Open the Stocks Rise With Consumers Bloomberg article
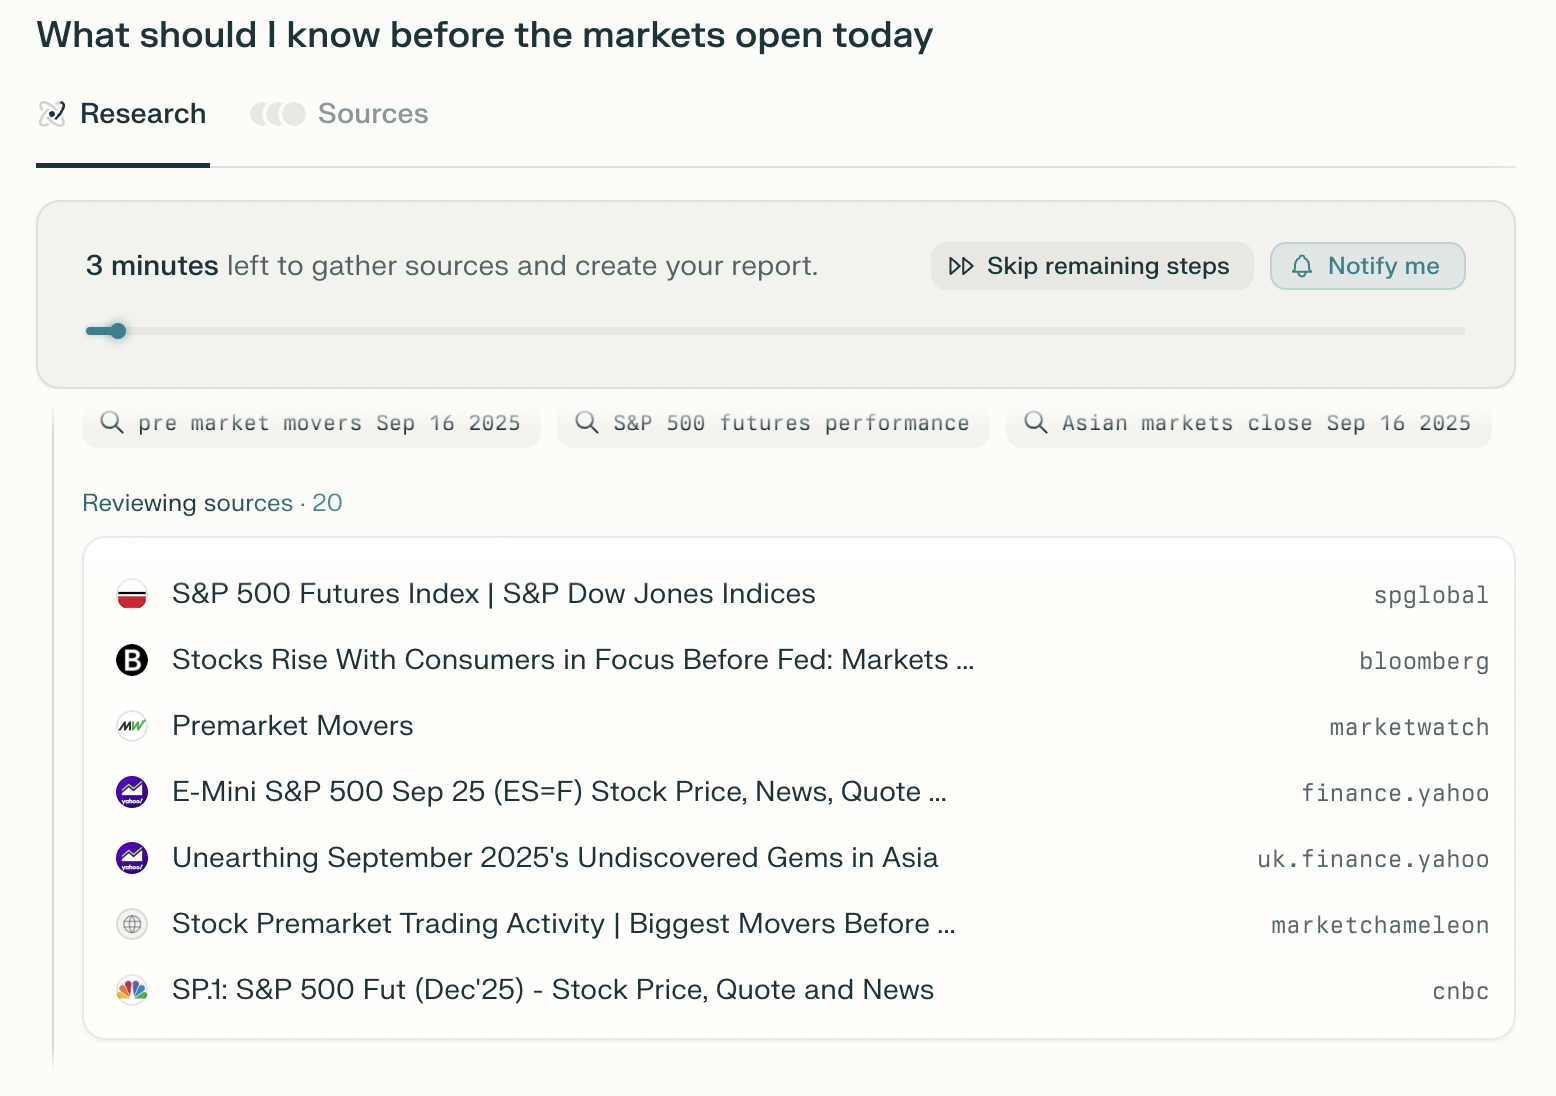This screenshot has height=1096, width=1556. point(572,661)
